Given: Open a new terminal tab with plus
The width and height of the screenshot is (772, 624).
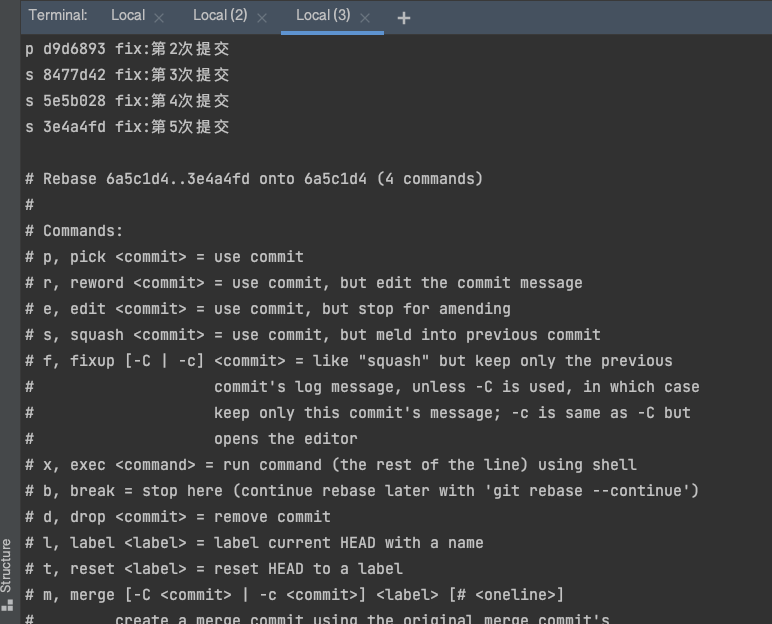Looking at the screenshot, I should point(404,17).
